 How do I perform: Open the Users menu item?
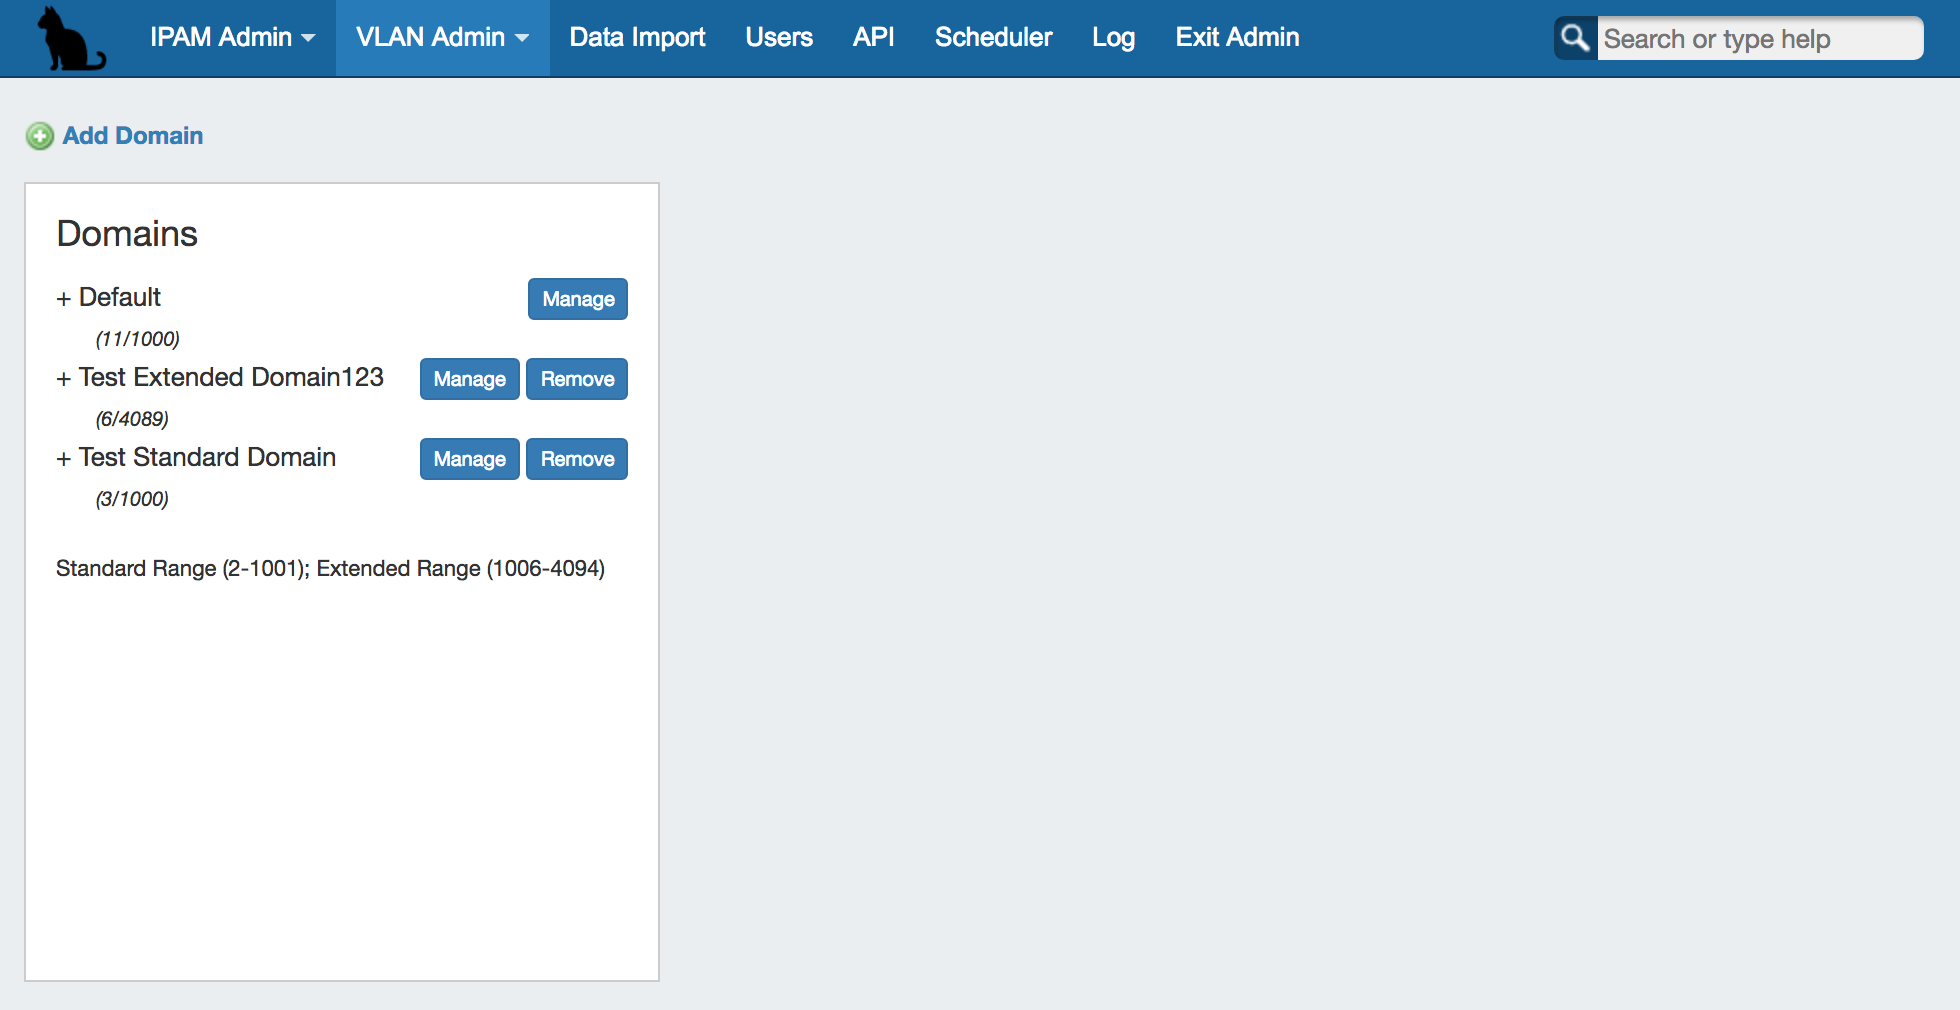779,38
